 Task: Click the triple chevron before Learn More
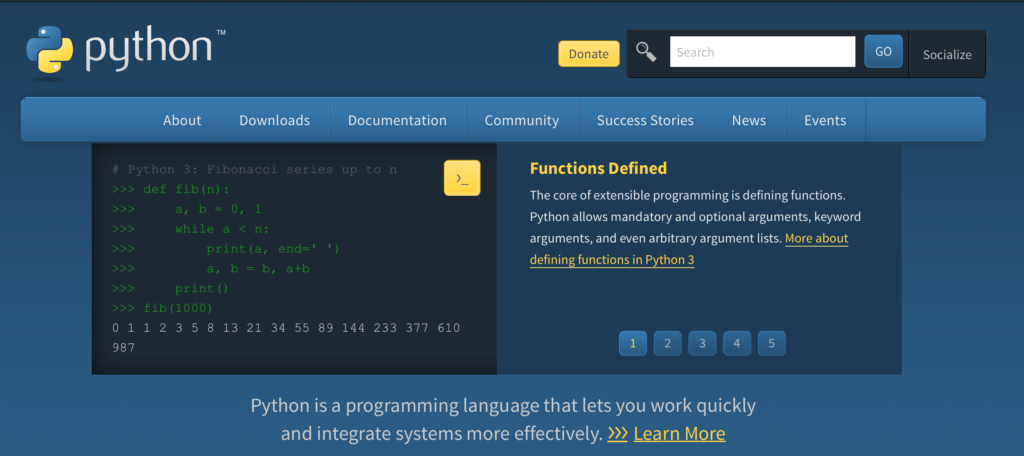pyautogui.click(x=617, y=434)
